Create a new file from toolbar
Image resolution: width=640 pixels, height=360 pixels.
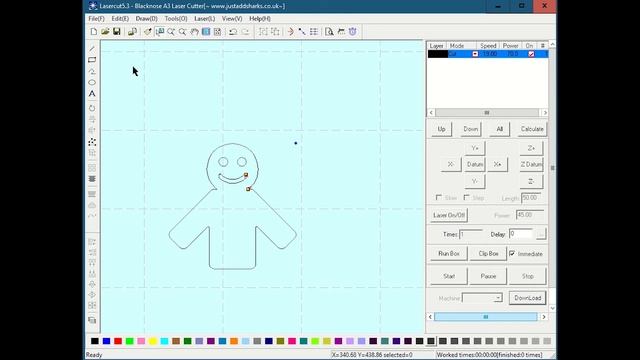pos(93,32)
